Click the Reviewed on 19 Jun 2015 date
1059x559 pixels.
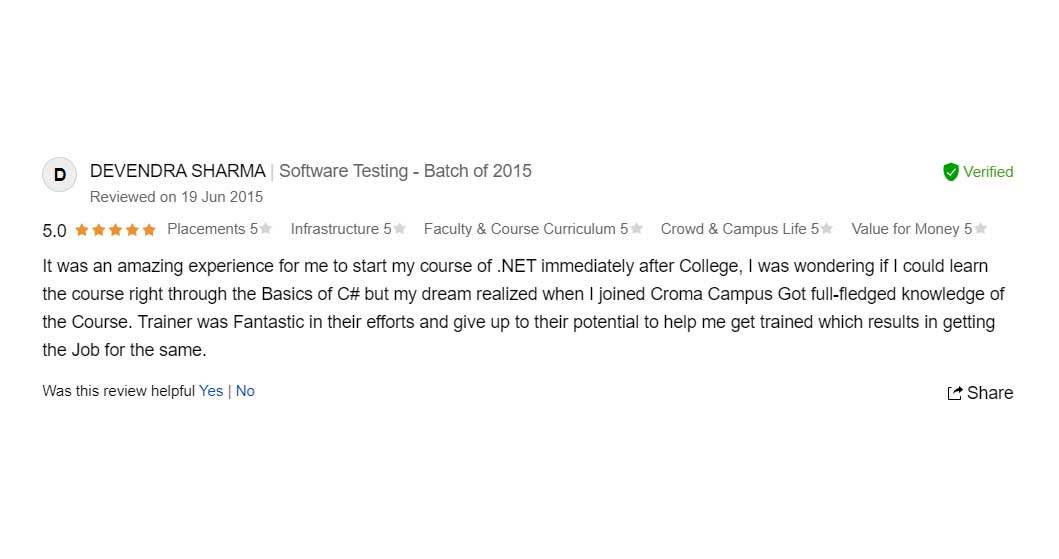[x=176, y=197]
